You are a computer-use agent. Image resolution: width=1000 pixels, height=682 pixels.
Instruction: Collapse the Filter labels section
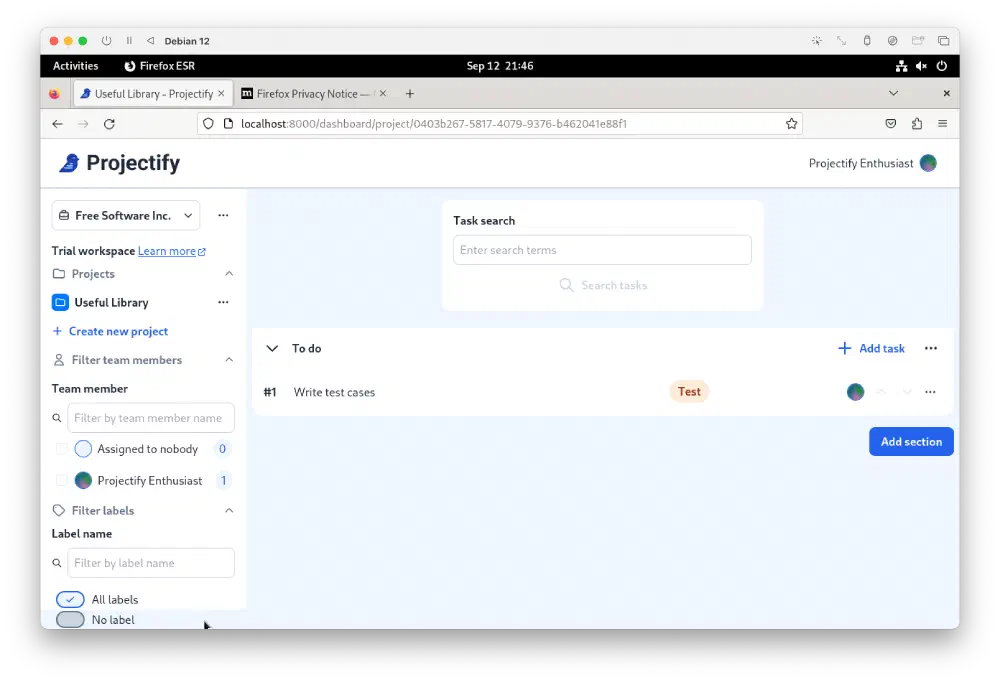[229, 510]
